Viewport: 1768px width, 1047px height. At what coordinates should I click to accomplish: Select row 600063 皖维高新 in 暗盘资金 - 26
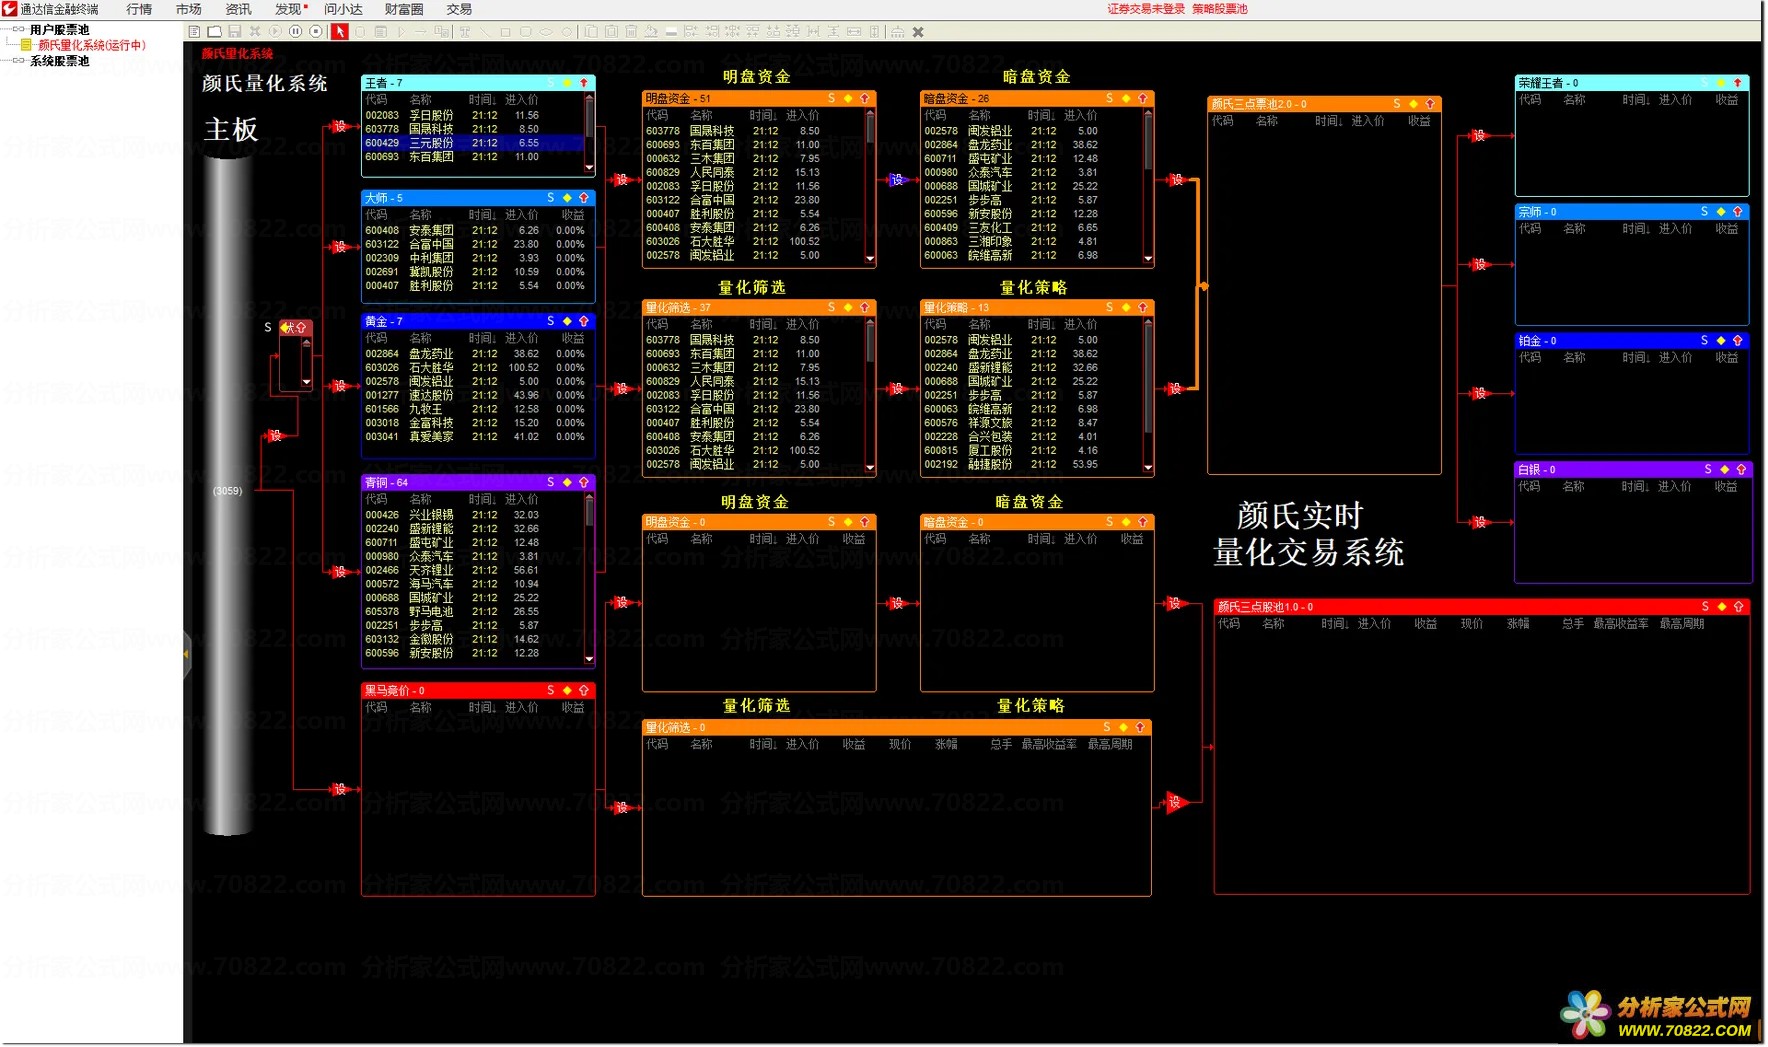click(x=1032, y=255)
